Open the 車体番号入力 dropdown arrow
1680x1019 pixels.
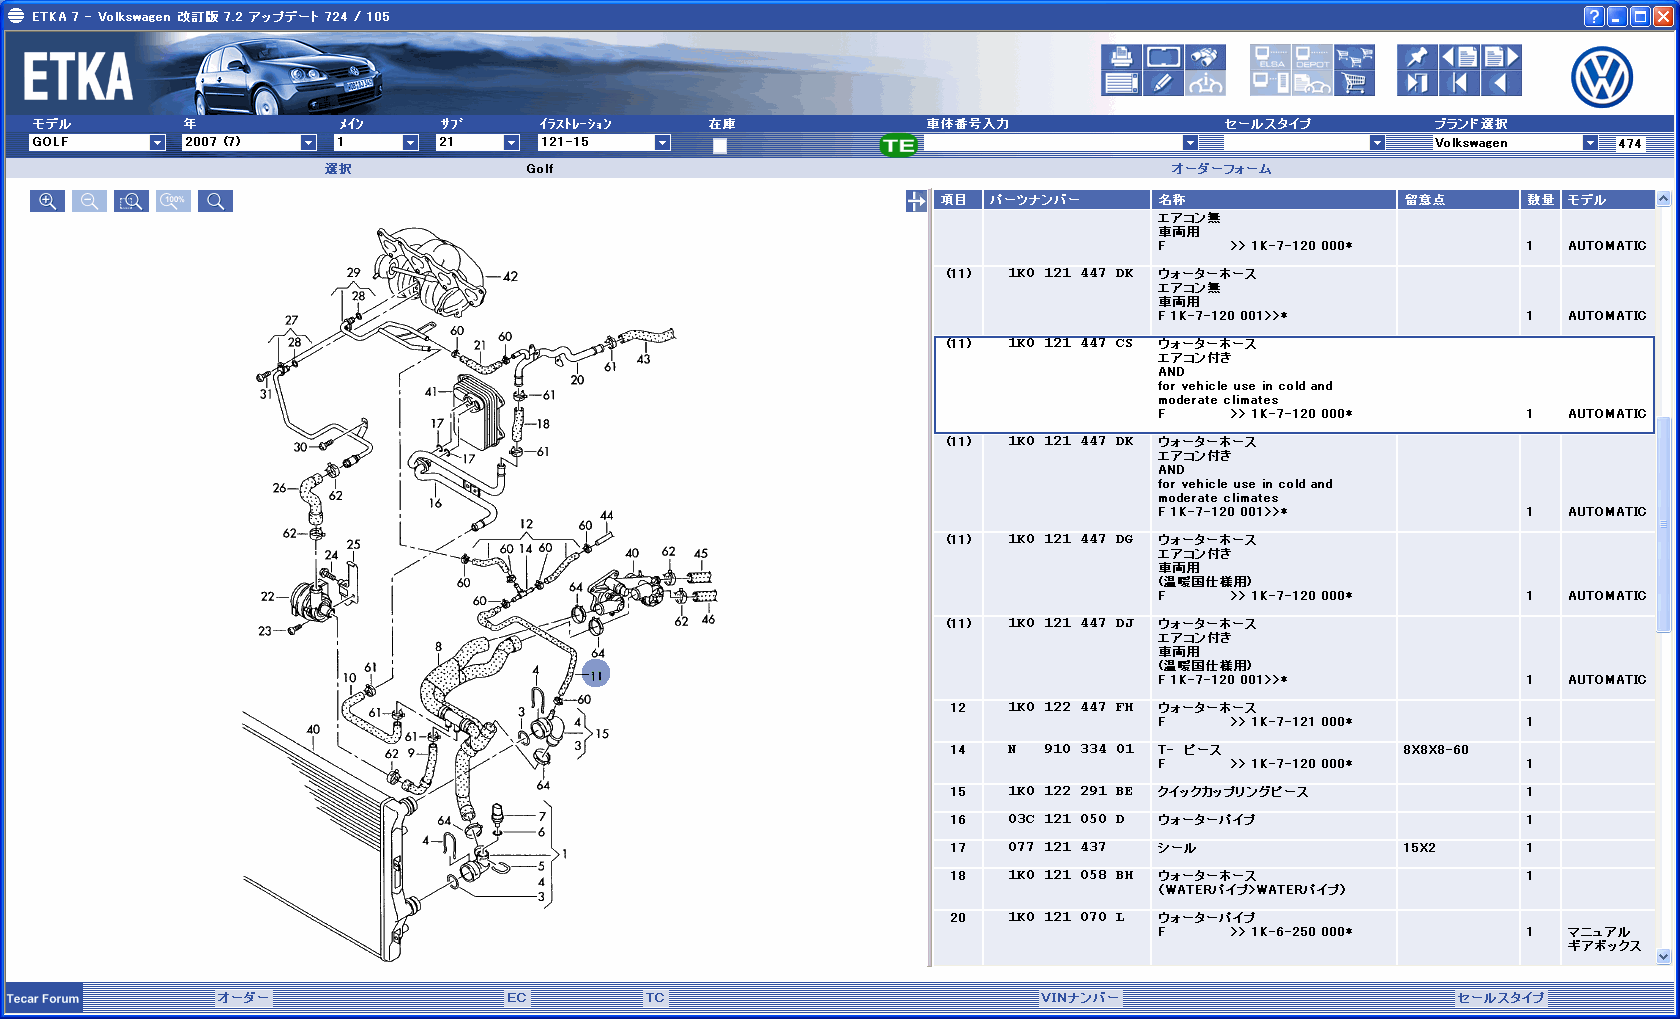coord(1190,143)
